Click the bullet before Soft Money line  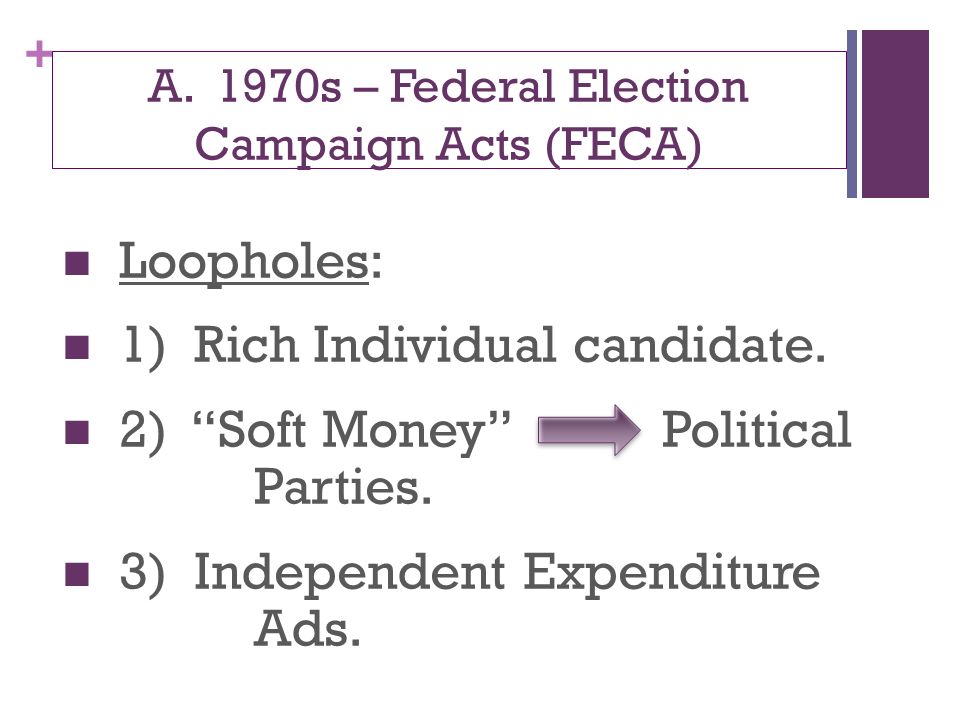[x=77, y=431]
